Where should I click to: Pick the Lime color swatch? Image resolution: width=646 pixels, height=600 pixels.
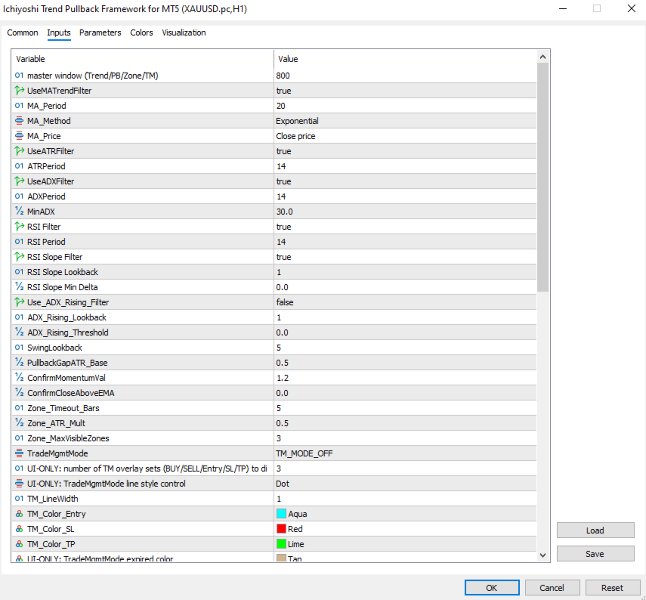[x=281, y=544]
